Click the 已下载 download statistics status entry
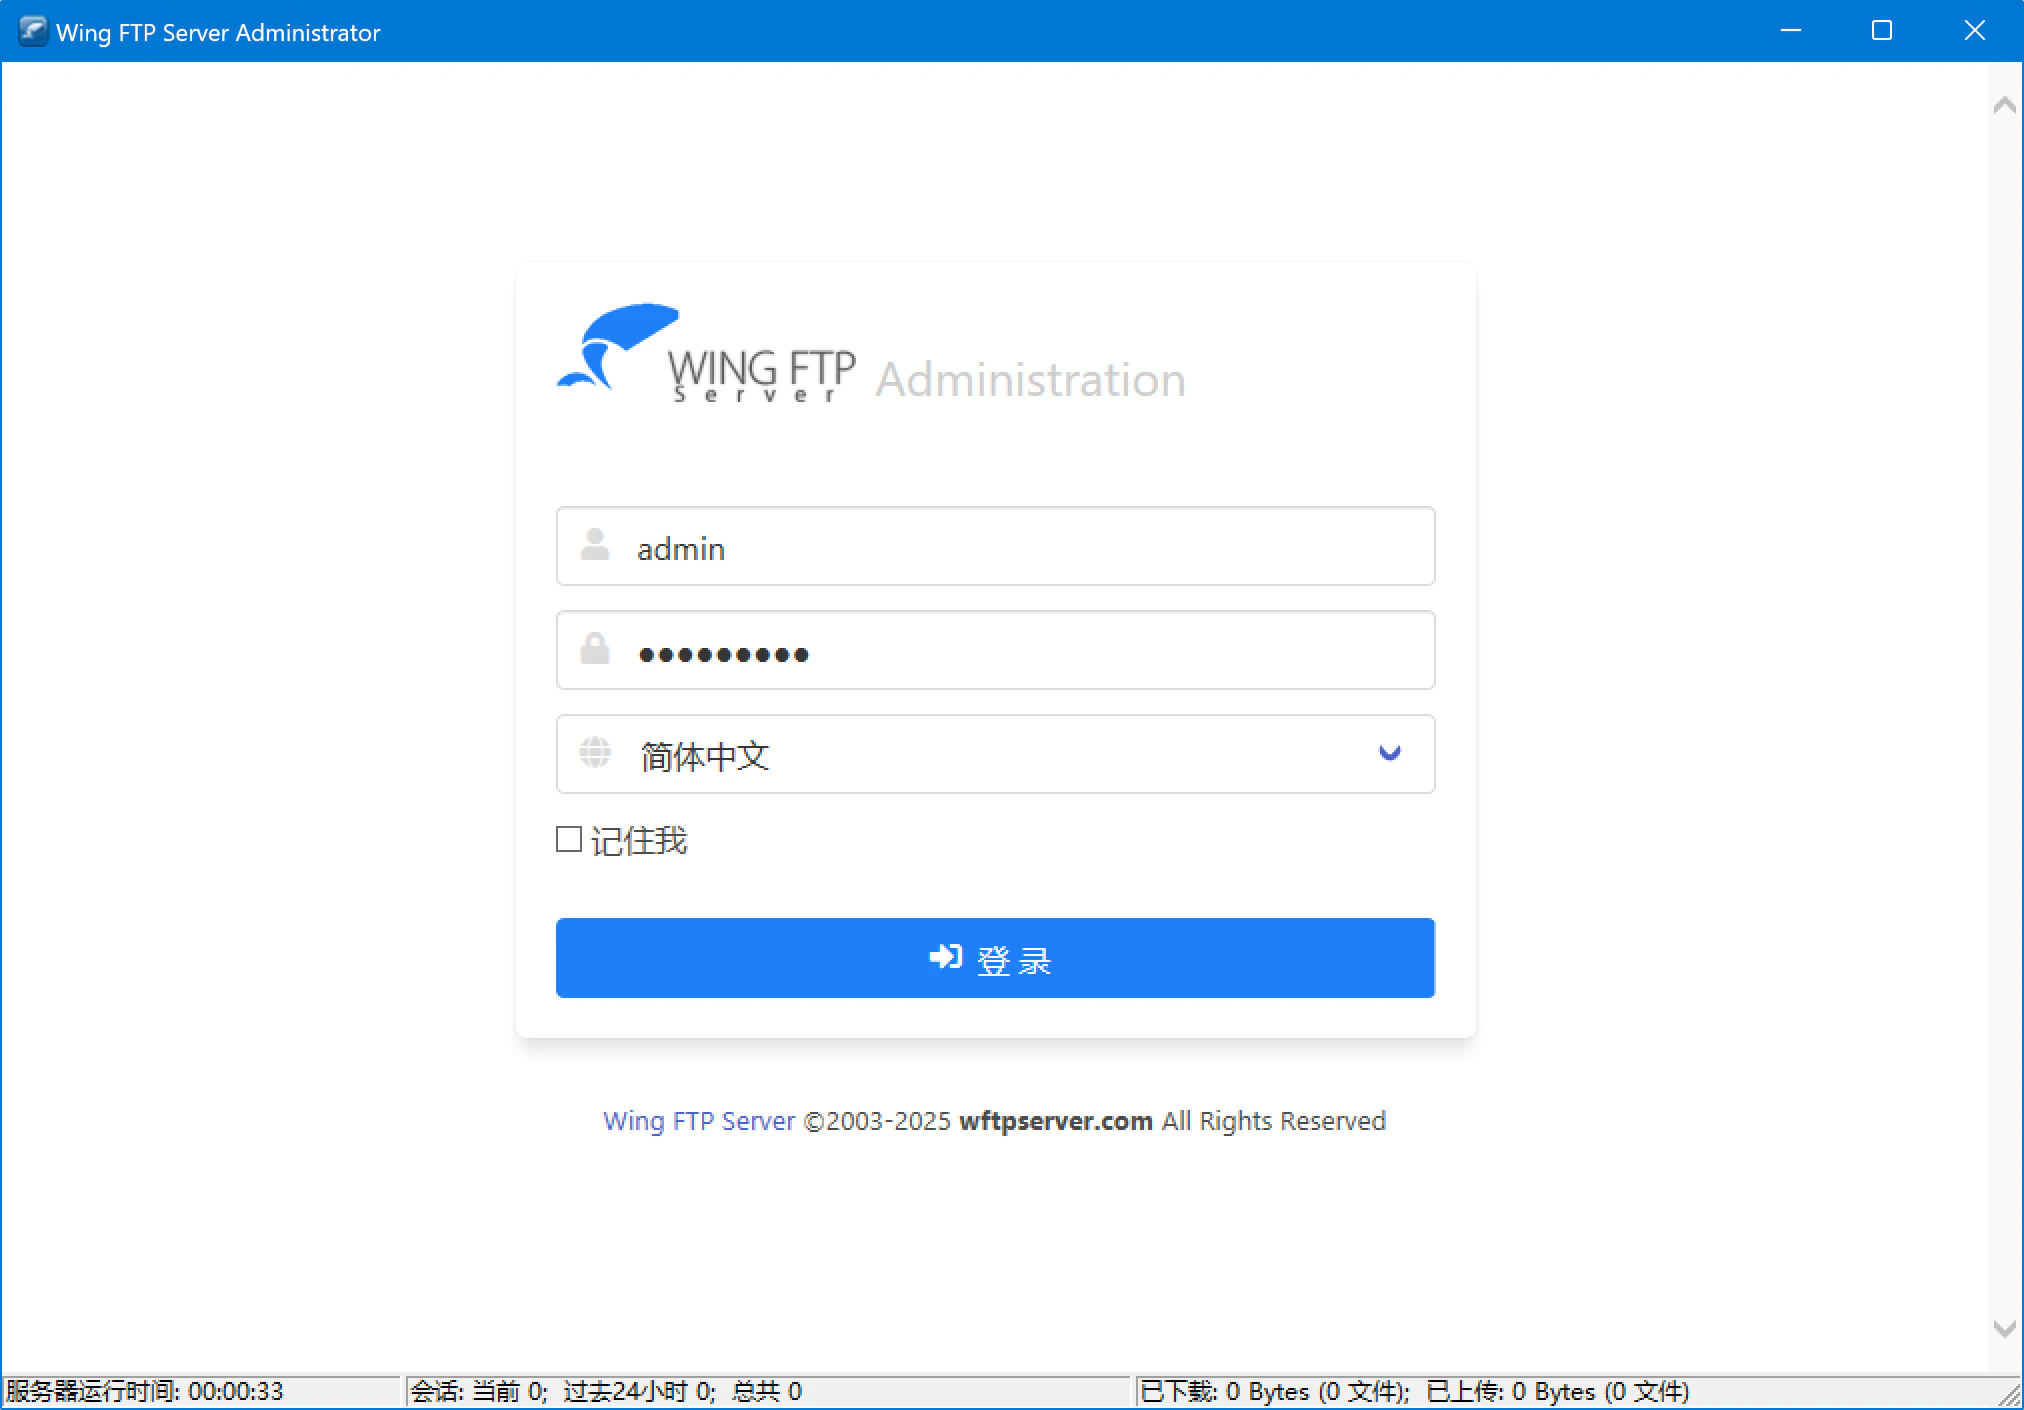Image resolution: width=2024 pixels, height=1410 pixels. point(1414,1392)
